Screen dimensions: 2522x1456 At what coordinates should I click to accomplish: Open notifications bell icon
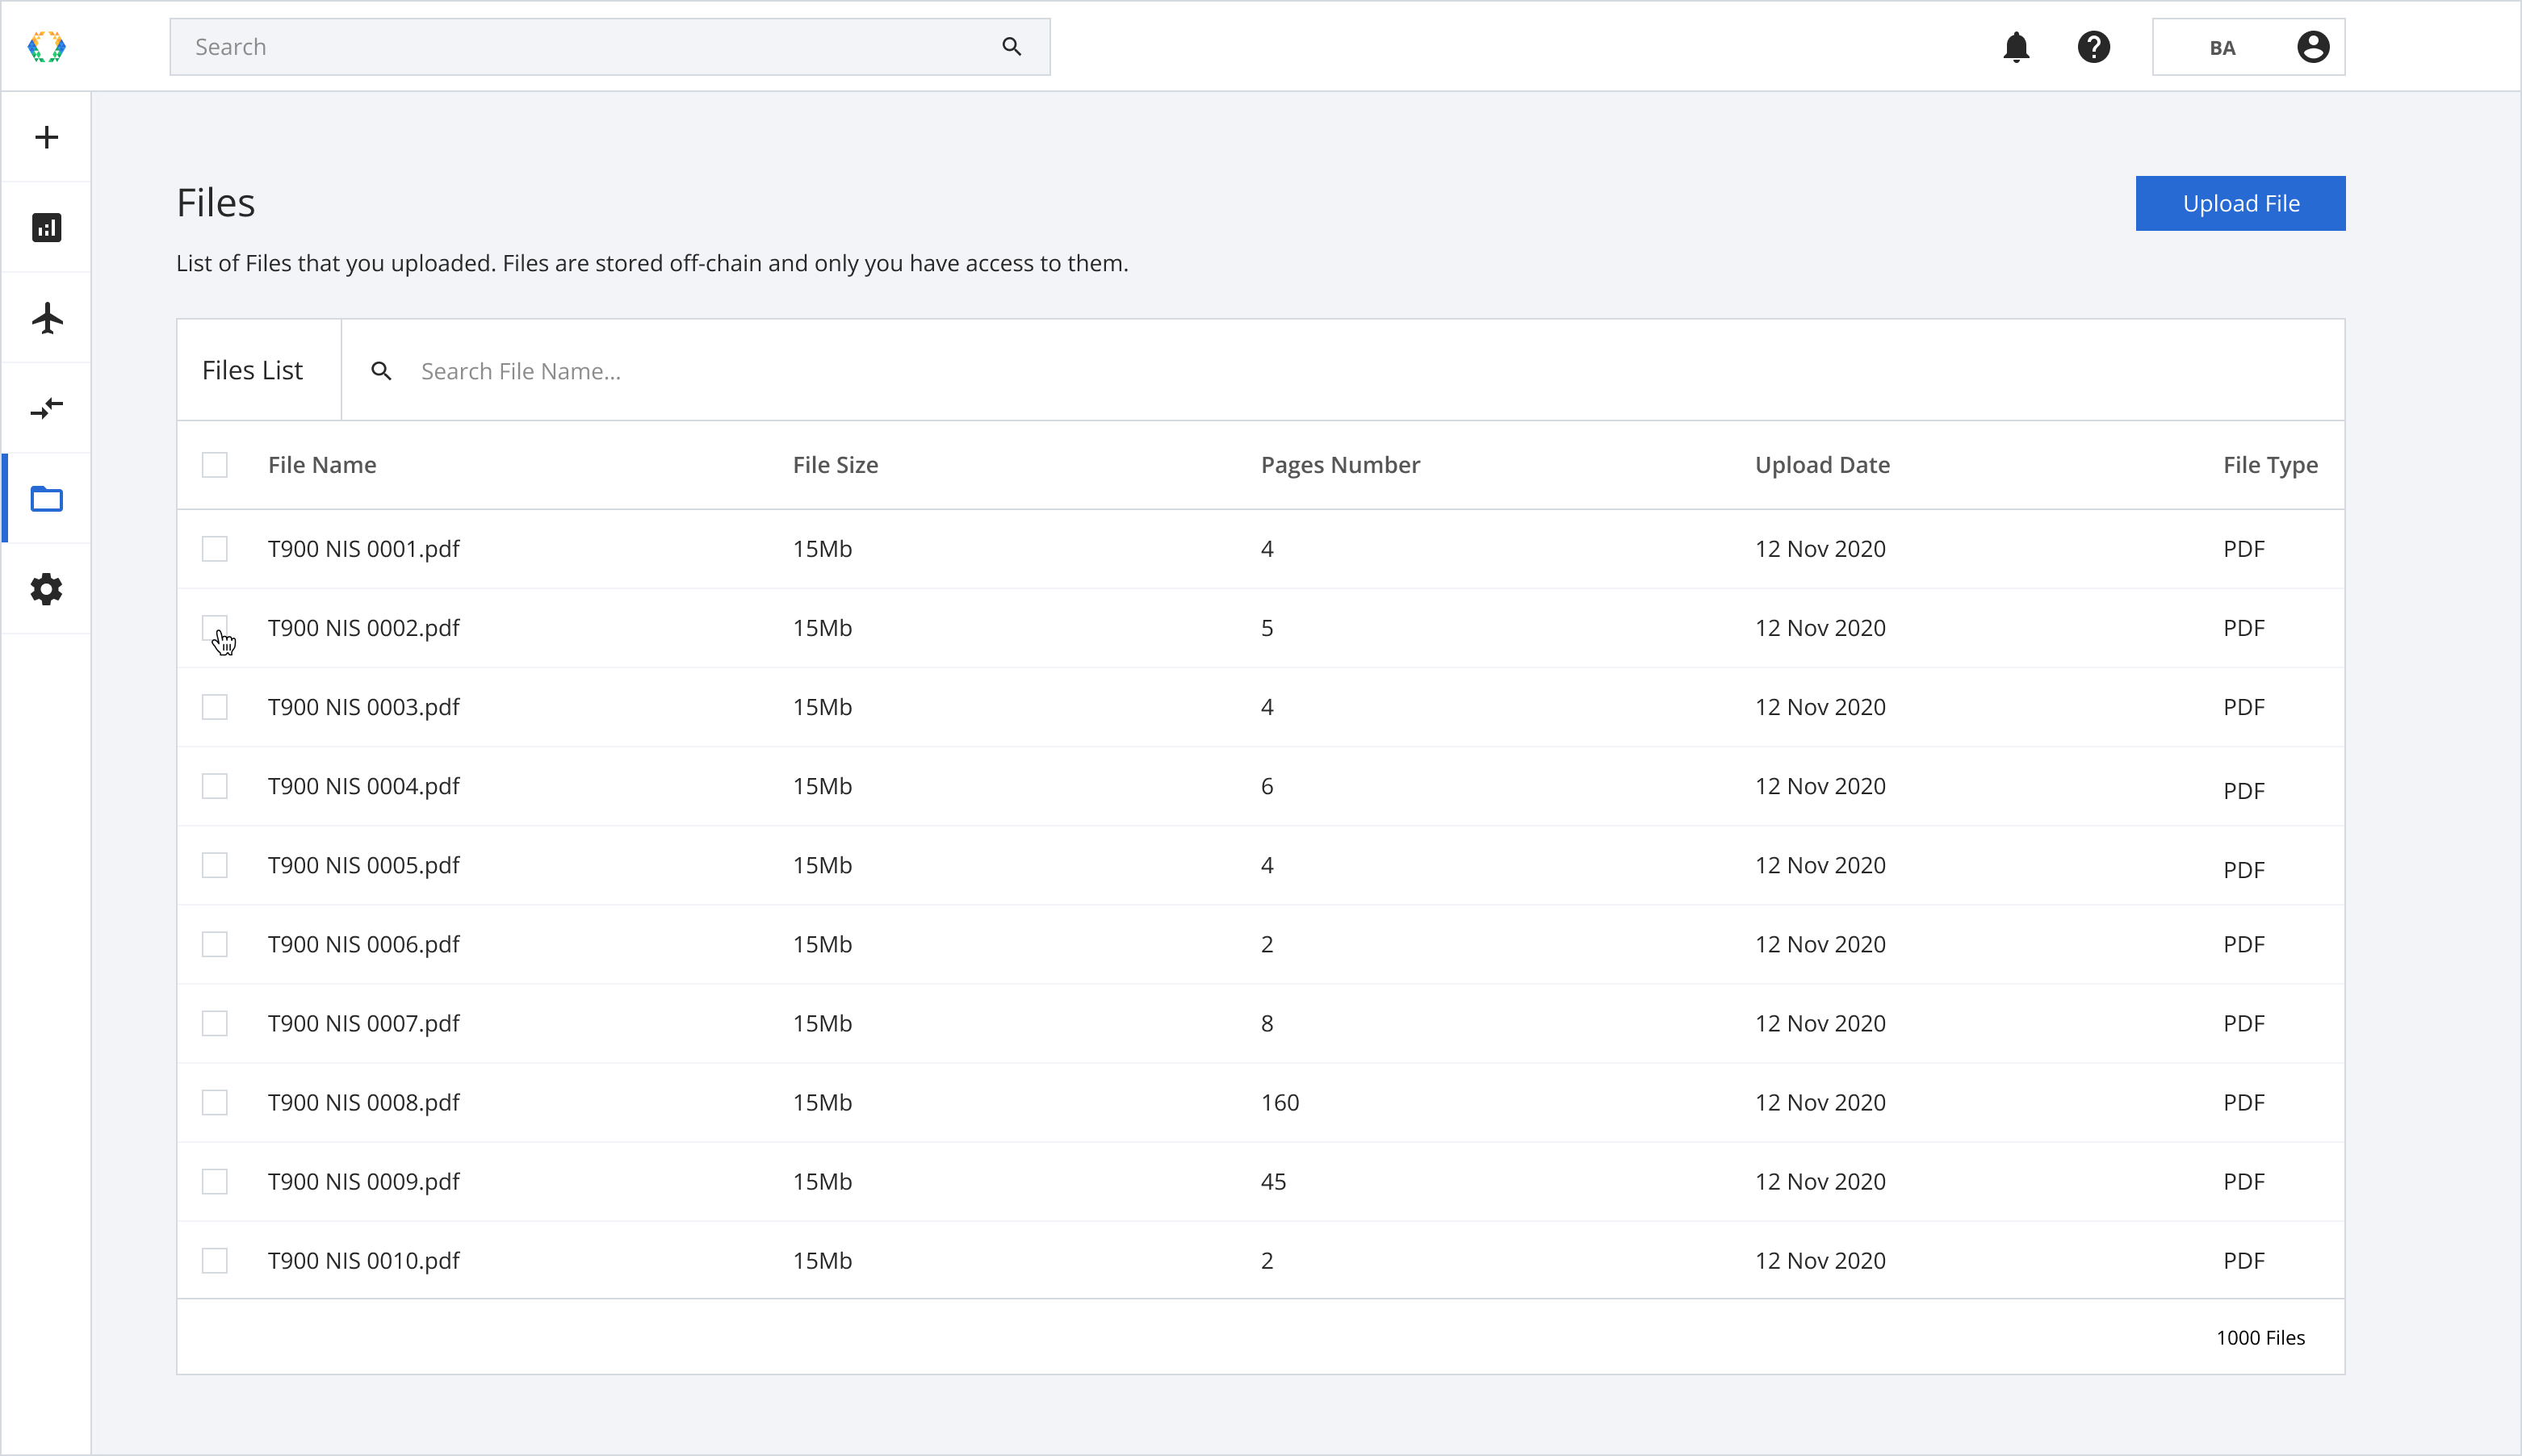(2017, 47)
